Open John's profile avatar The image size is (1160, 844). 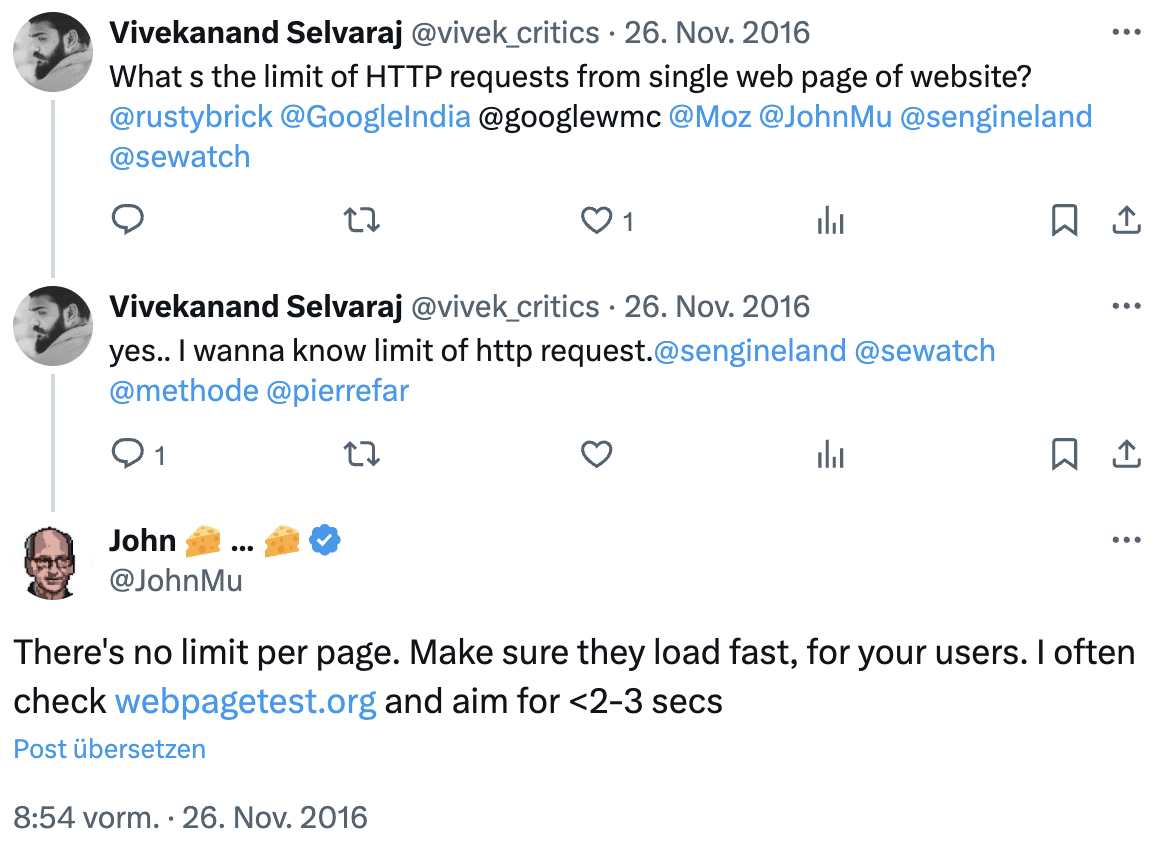(50, 563)
